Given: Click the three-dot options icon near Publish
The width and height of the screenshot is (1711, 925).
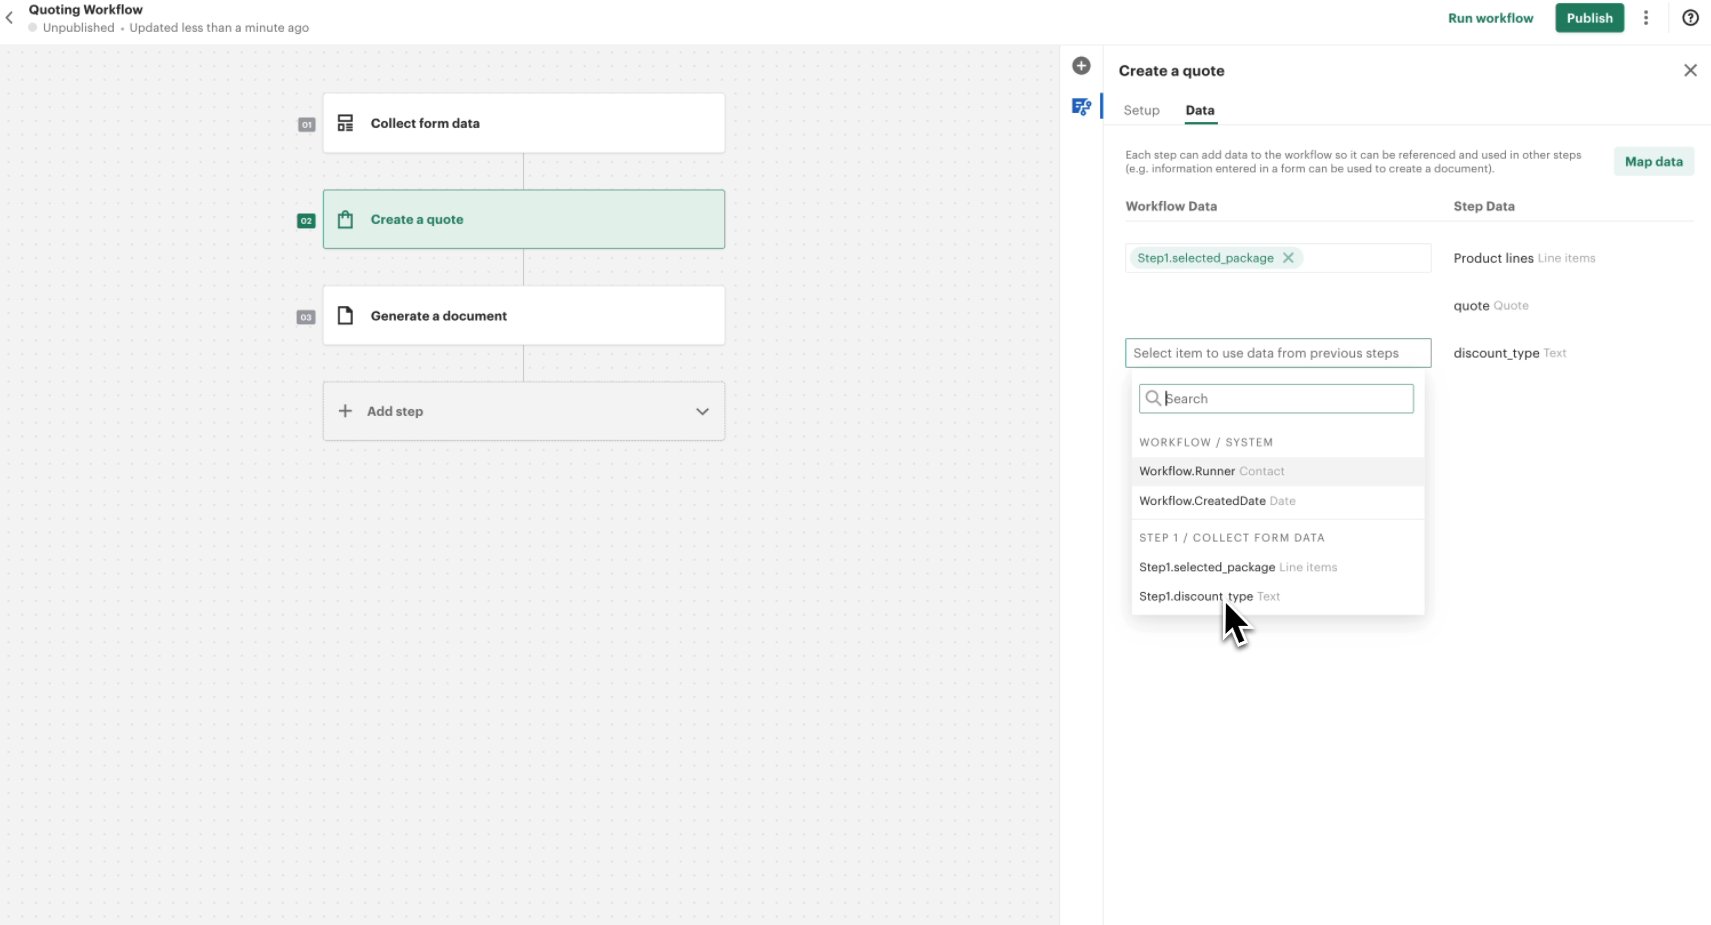Looking at the screenshot, I should (1646, 18).
